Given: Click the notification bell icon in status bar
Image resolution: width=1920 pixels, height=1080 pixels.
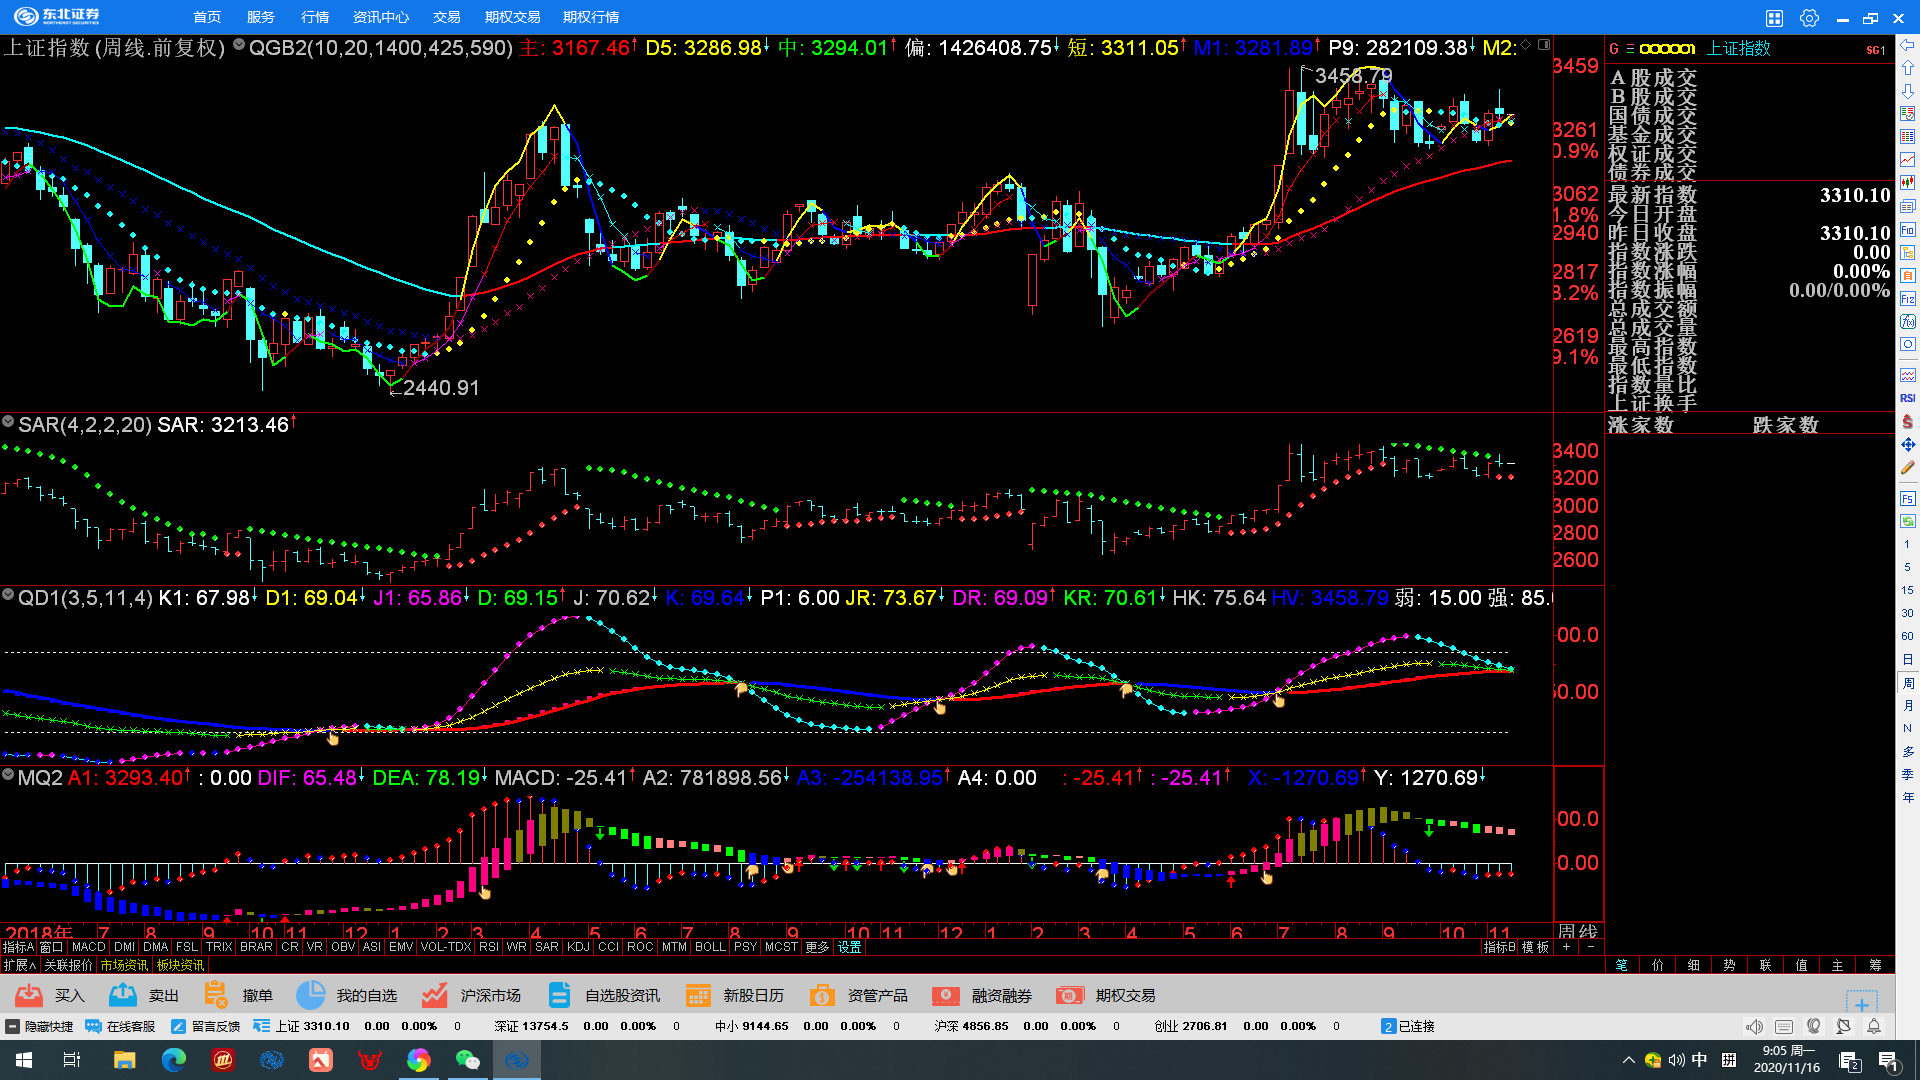Looking at the screenshot, I should pyautogui.click(x=1874, y=1027).
